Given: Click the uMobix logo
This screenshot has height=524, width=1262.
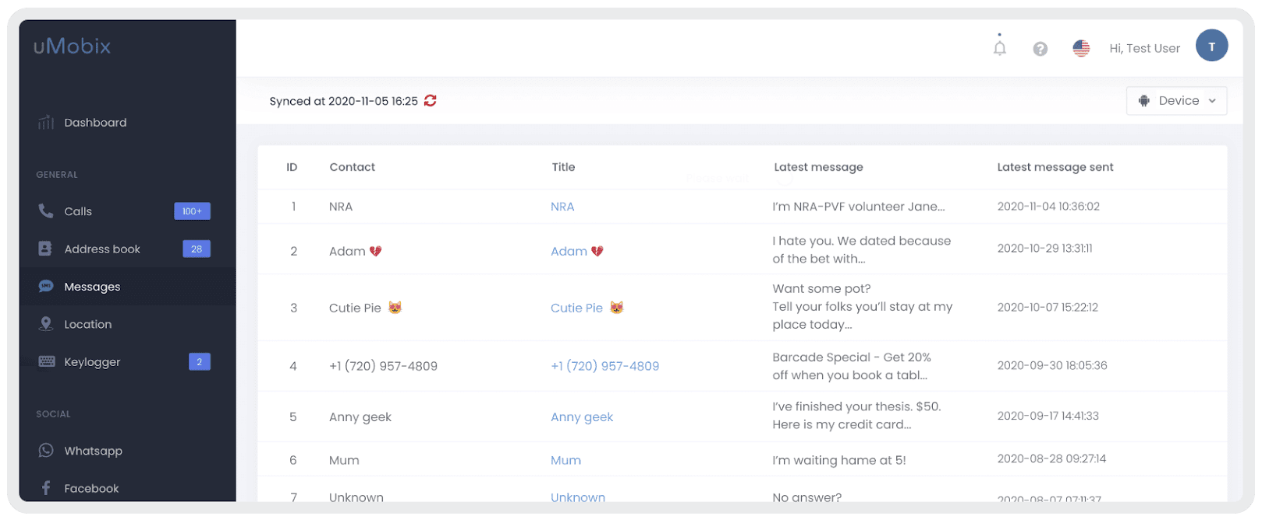Looking at the screenshot, I should pyautogui.click(x=72, y=46).
